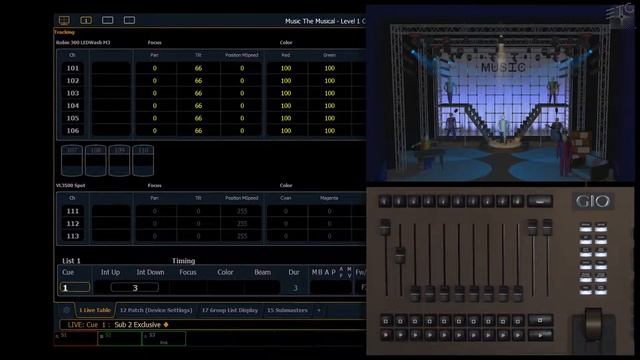The width and height of the screenshot is (640, 360).
Task: Click the intensity timing field showing 3
Action: click(x=135, y=288)
